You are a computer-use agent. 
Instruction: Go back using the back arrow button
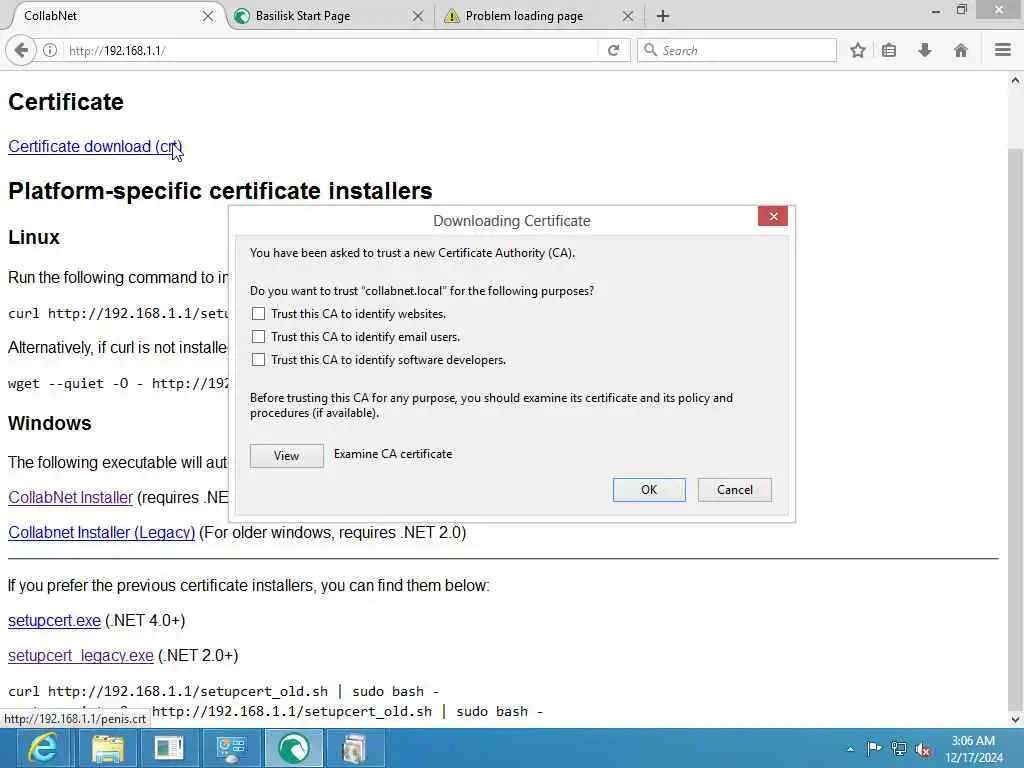coord(21,50)
